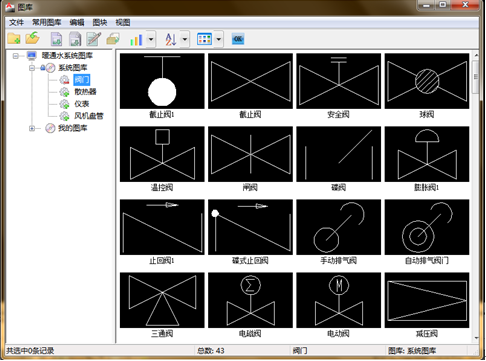Select the 截止阀 bowtie block thumbnail

(x=250, y=81)
